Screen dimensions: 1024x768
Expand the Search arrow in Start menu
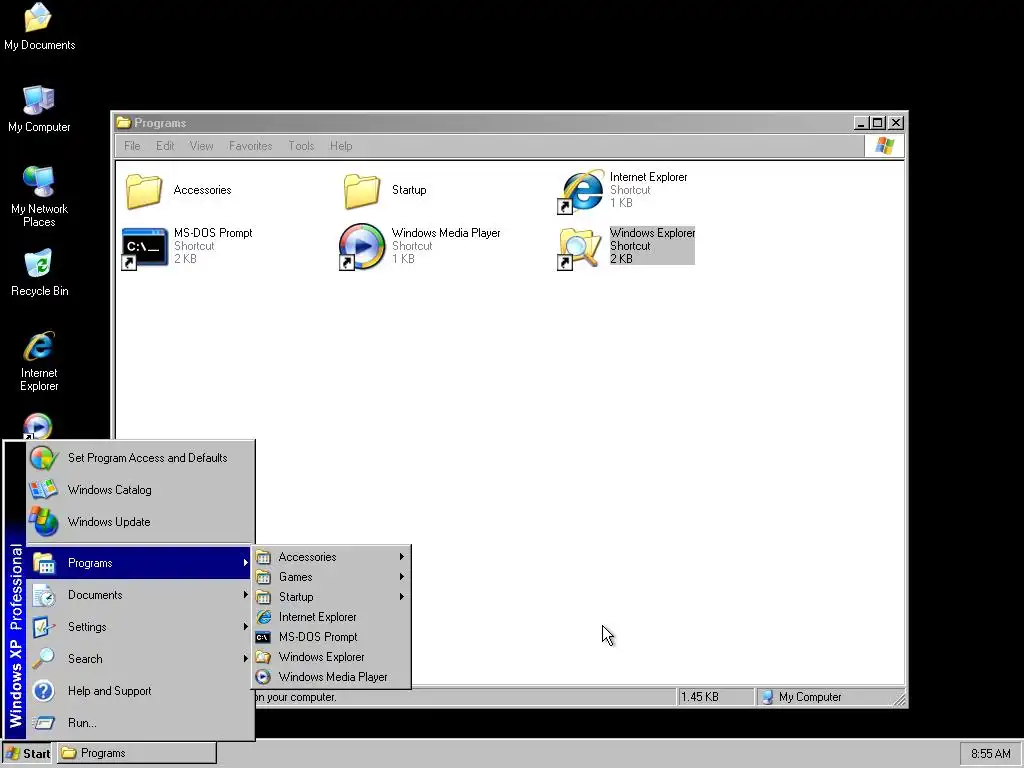point(246,659)
